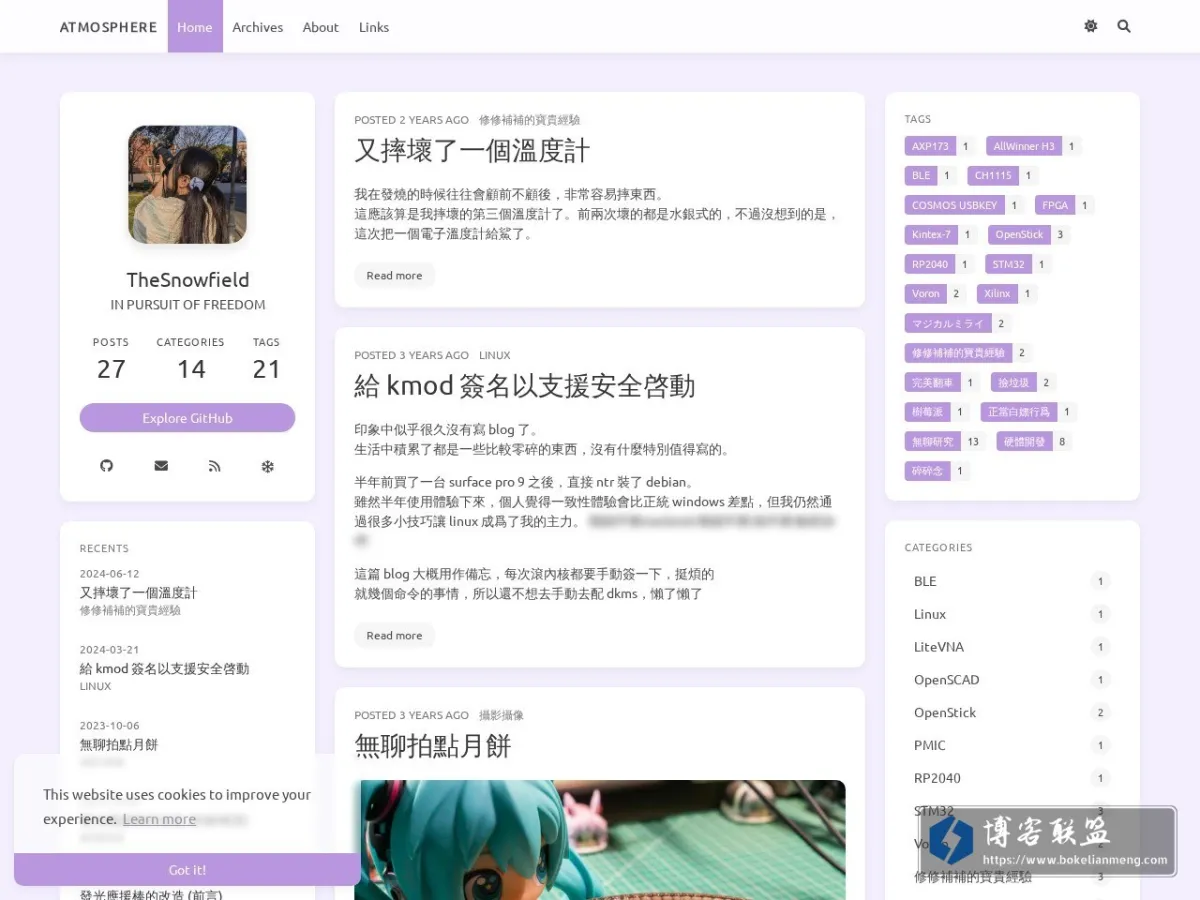
Task: Click the ATMOSPHERE site title
Action: coord(108,27)
